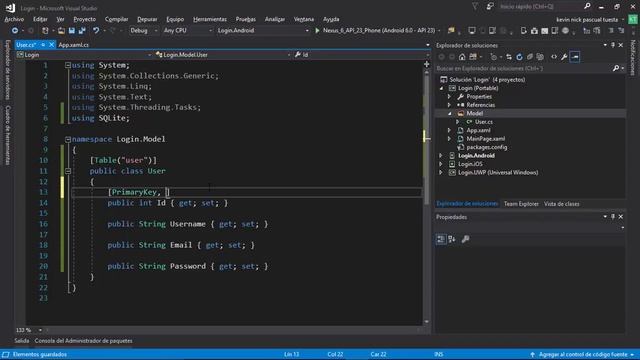640x360 pixels.
Task: Click the Navigate Backward toolbar arrow
Action: tap(15, 31)
